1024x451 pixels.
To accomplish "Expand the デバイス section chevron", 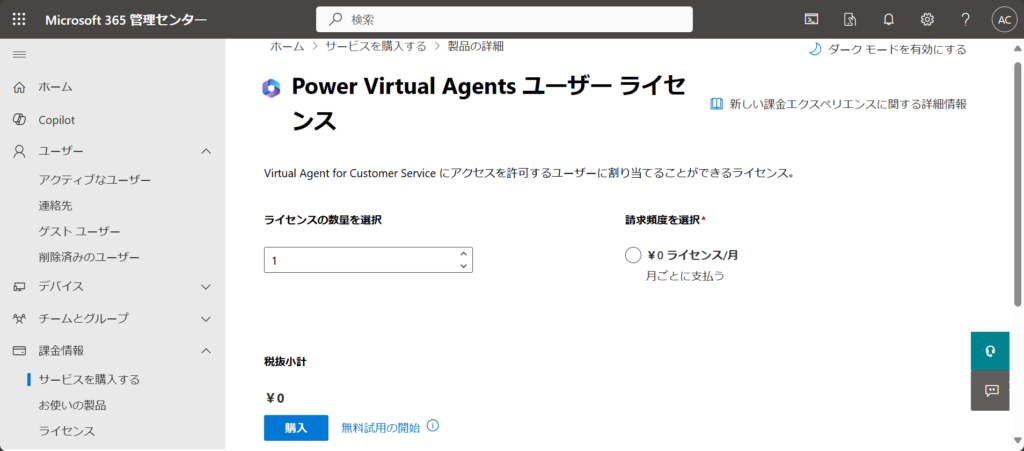I will (x=206, y=287).
